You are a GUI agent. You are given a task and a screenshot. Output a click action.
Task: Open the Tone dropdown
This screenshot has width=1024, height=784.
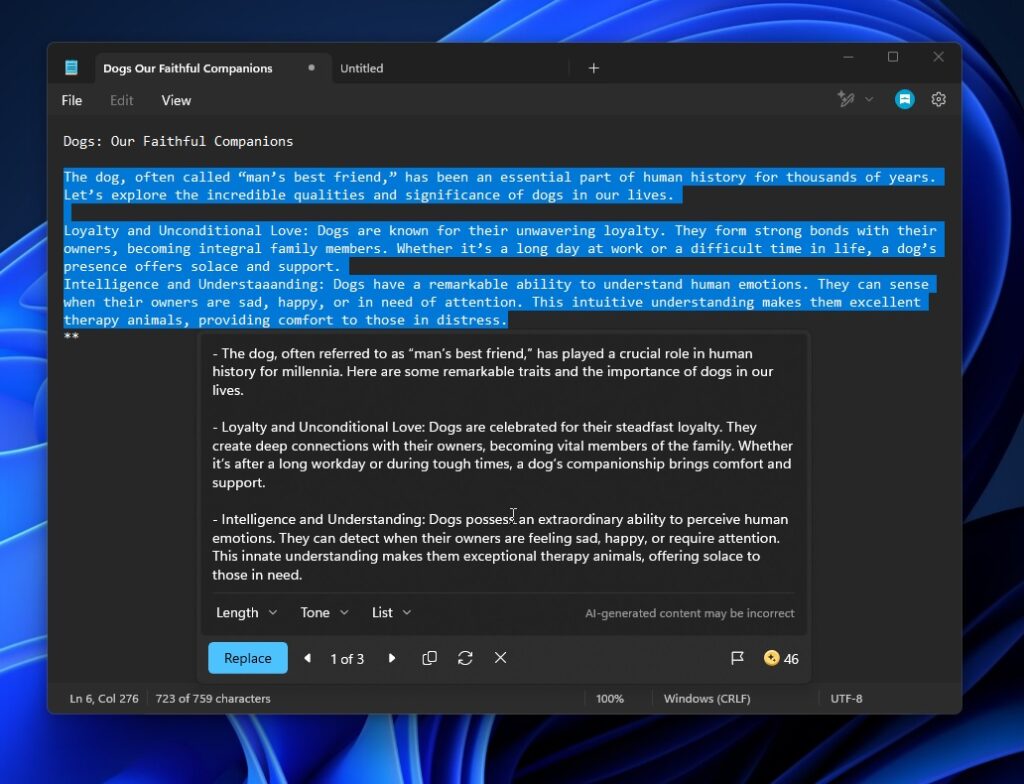pyautogui.click(x=322, y=612)
